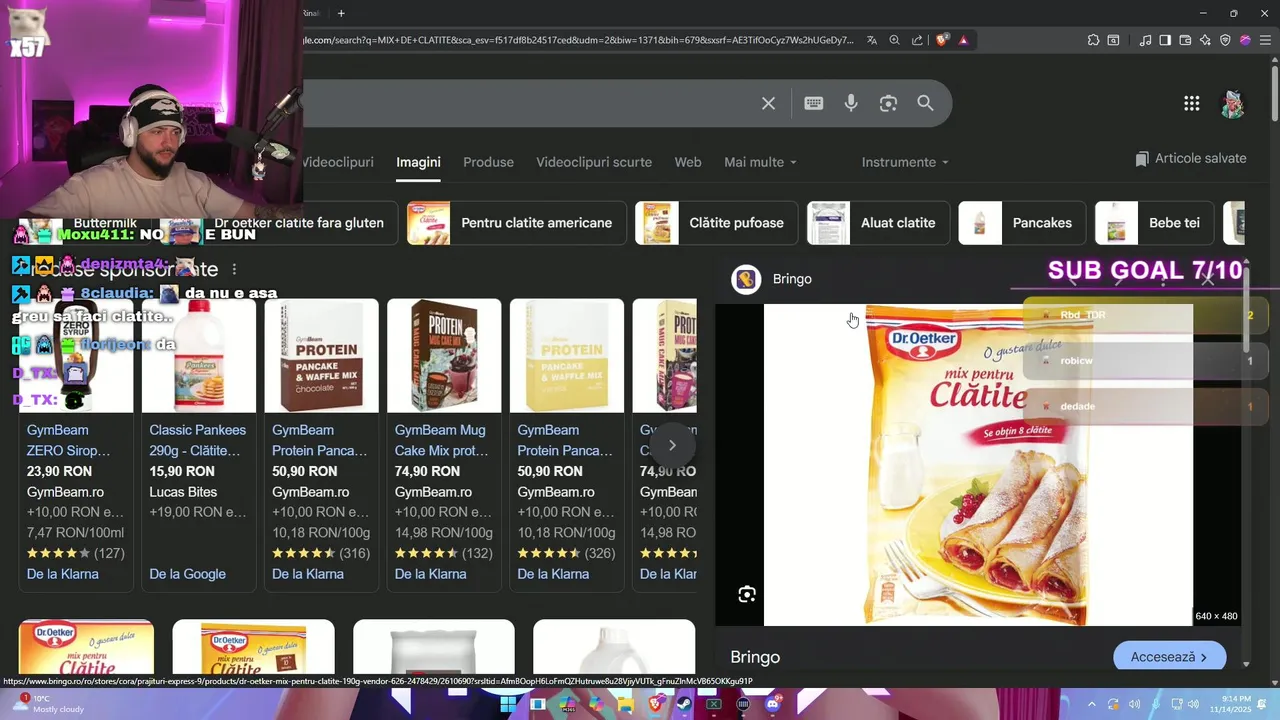Filter by Pancakes chip
This screenshot has width=1280, height=720.
click(x=1022, y=223)
